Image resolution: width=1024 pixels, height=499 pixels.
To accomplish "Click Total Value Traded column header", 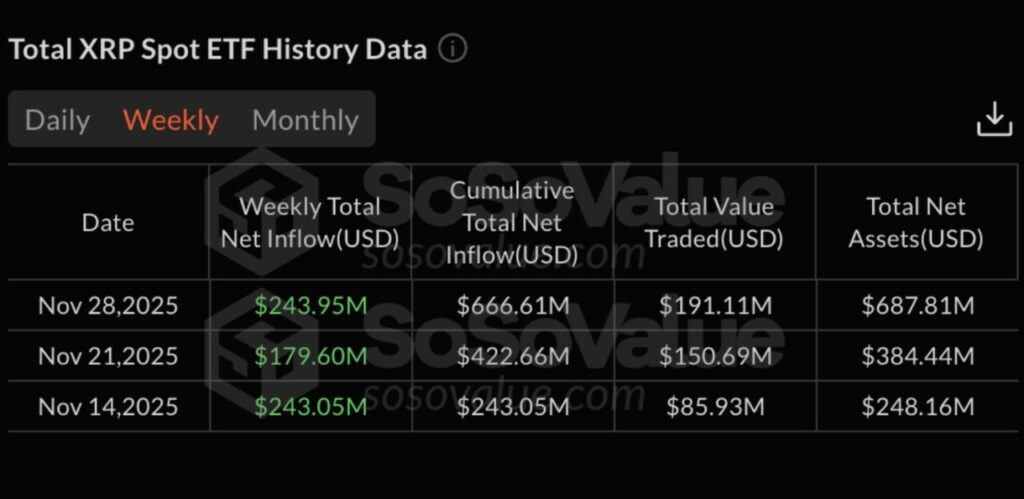I will (x=714, y=222).
